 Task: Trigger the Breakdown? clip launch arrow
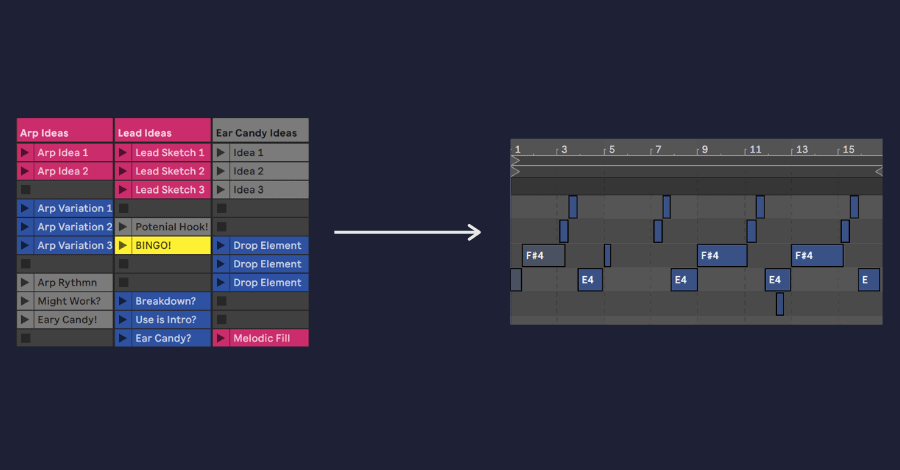click(x=122, y=301)
